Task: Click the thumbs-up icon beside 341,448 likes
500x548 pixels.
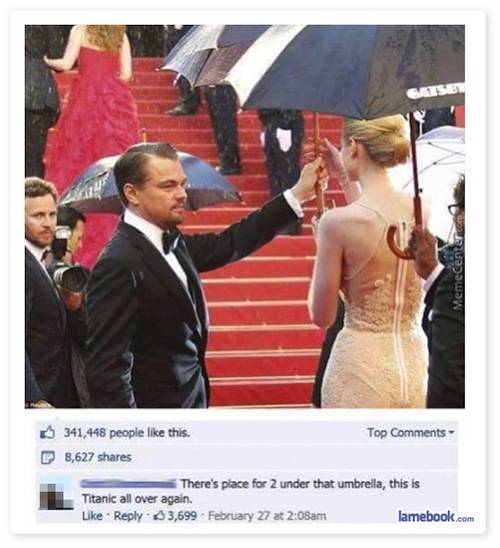Action: click(48, 433)
